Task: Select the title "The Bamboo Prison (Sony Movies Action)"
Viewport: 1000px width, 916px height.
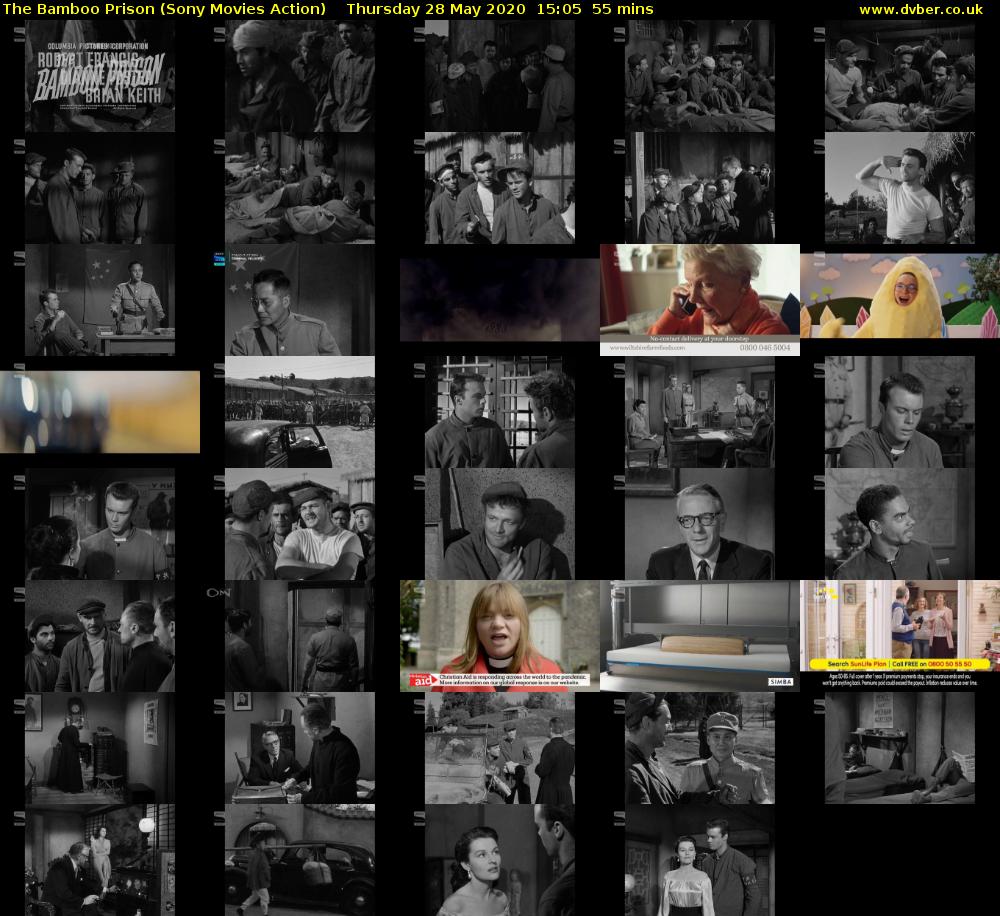Action: point(164,9)
